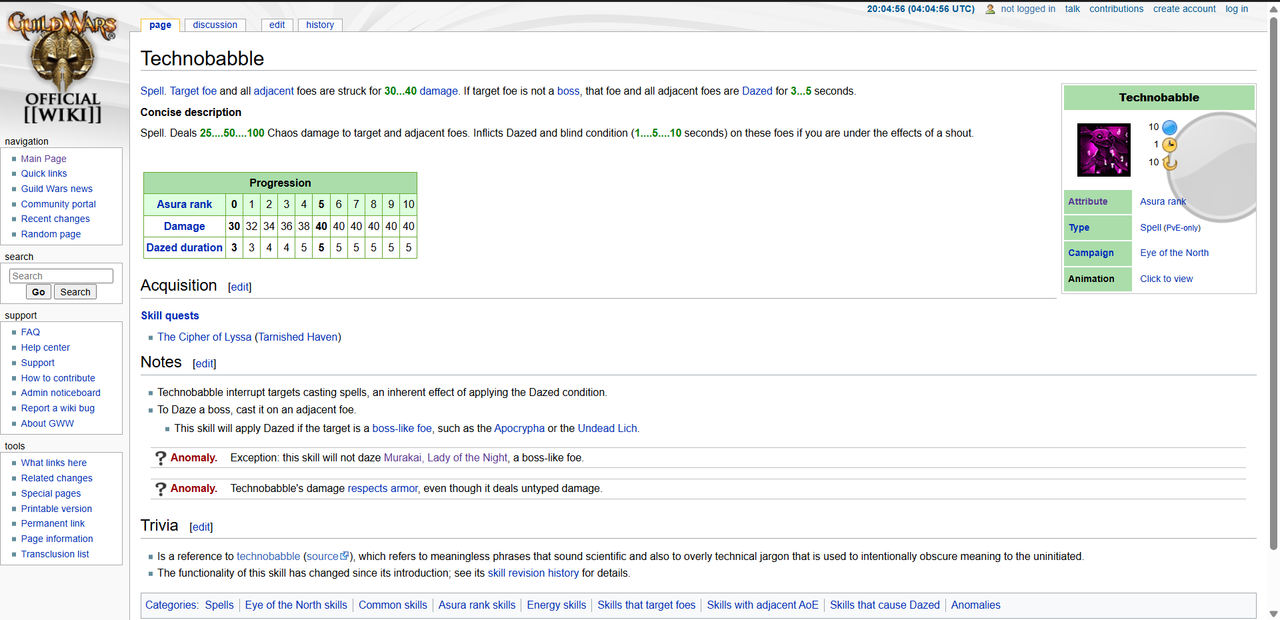
Task: Open contributions in the top bar
Action: [x=1116, y=9]
